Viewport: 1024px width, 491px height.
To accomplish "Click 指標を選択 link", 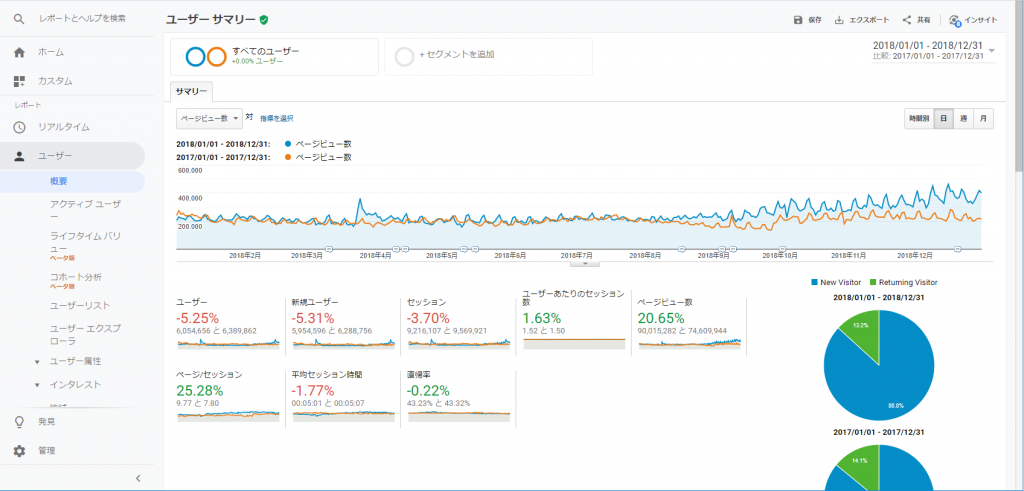I will [277, 119].
